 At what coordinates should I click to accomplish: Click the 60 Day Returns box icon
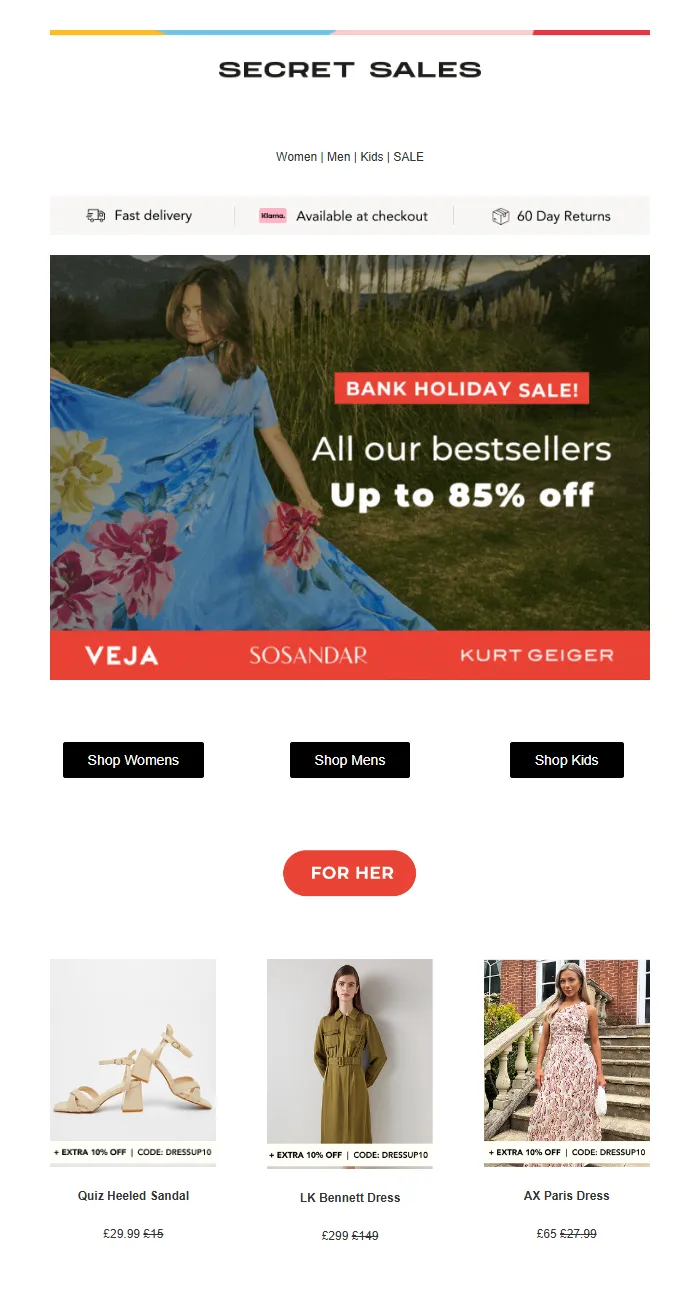click(501, 216)
